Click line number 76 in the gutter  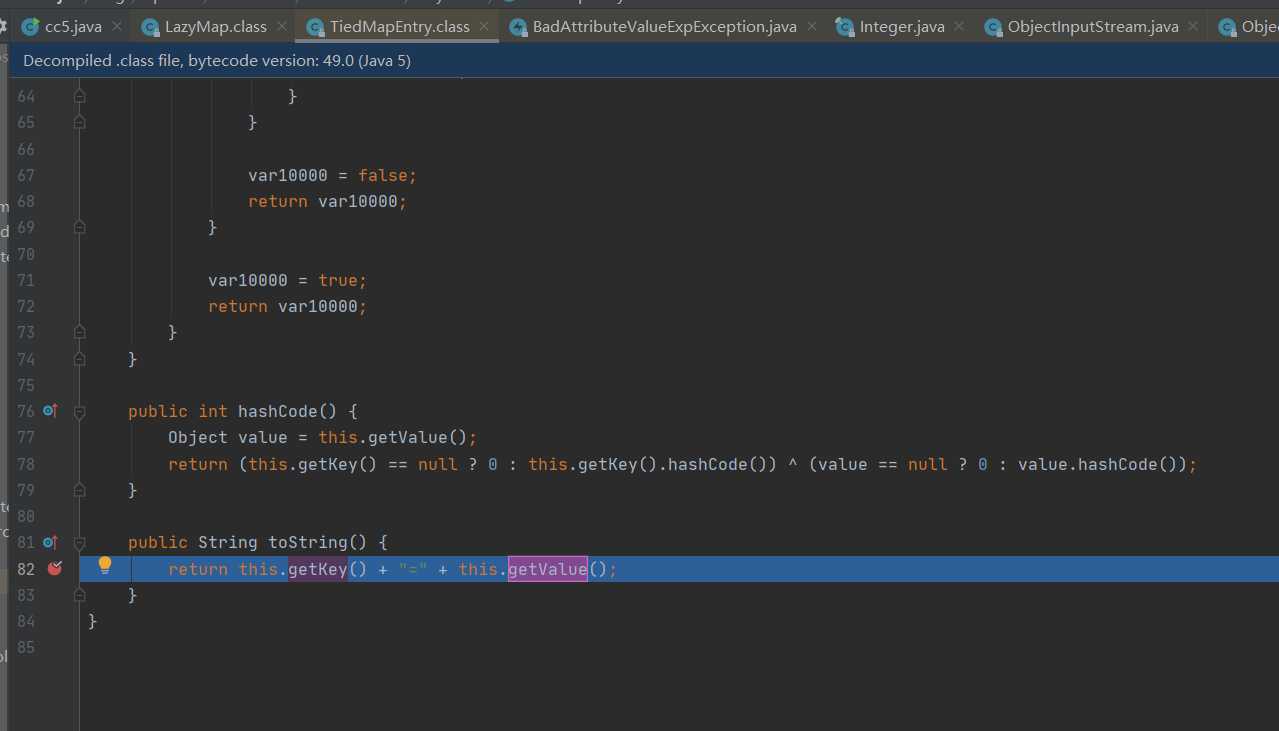tap(26, 411)
